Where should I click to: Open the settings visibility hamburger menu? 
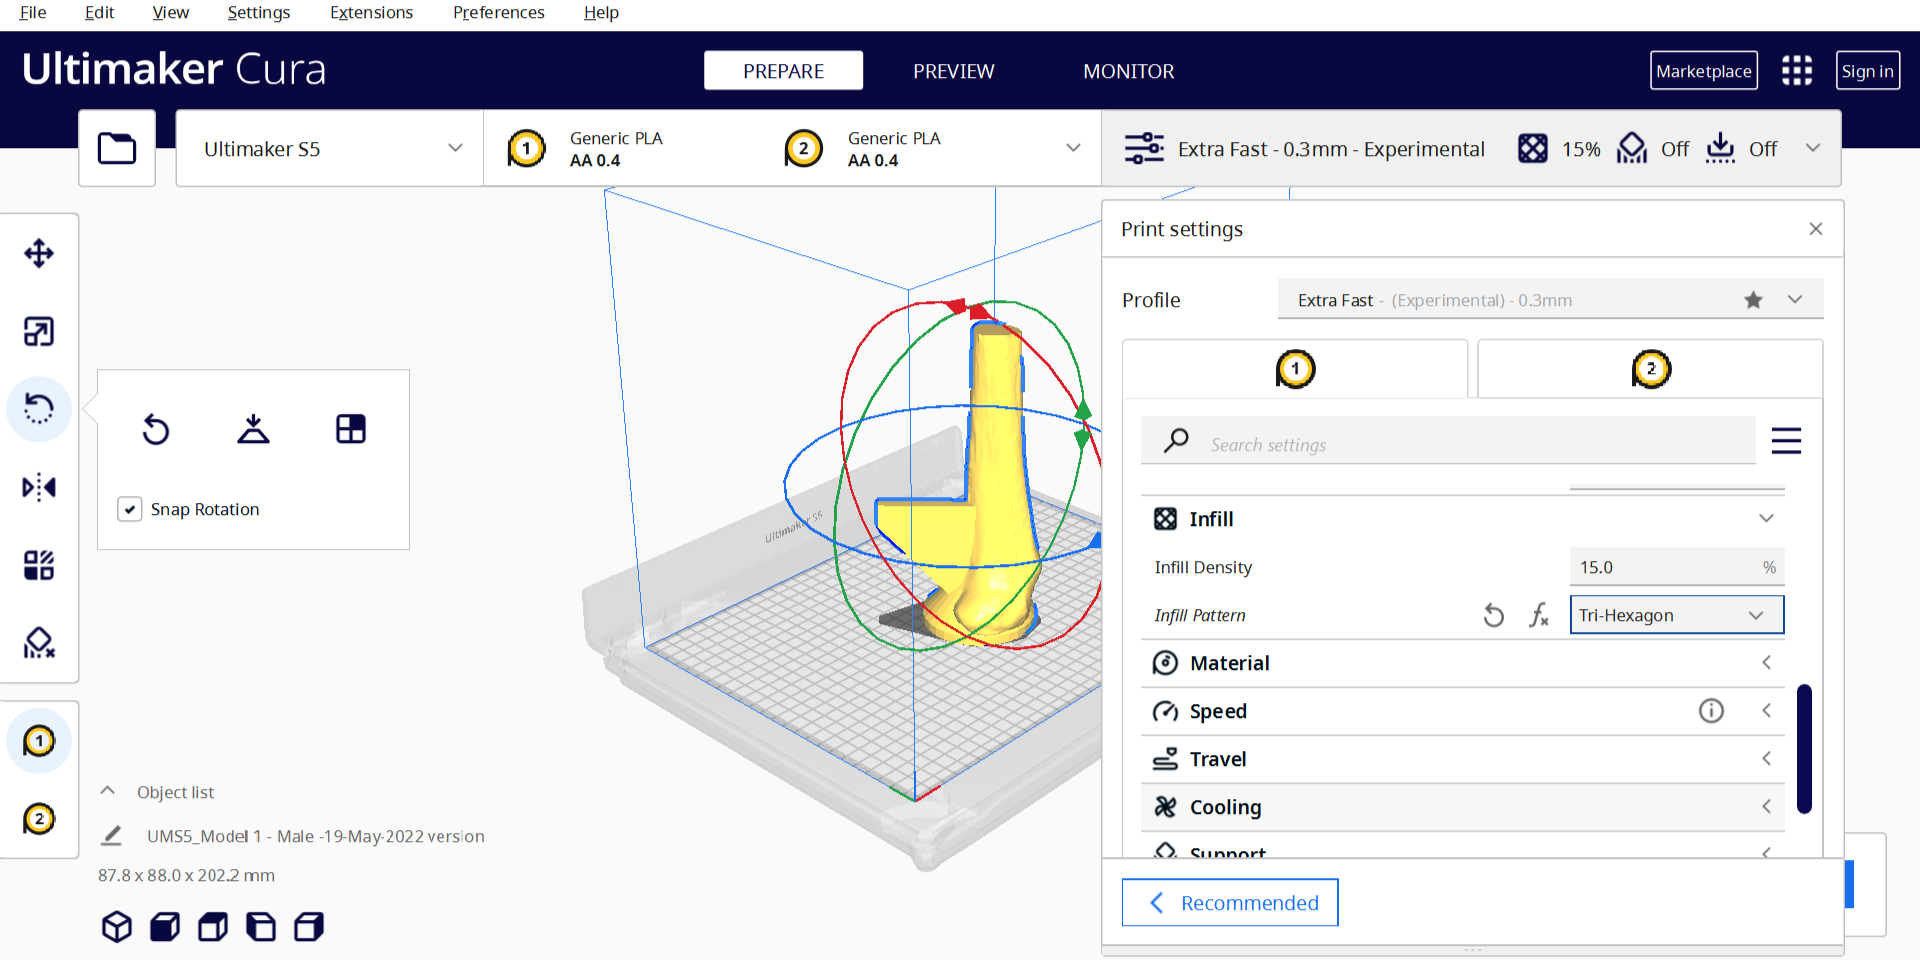click(1786, 441)
